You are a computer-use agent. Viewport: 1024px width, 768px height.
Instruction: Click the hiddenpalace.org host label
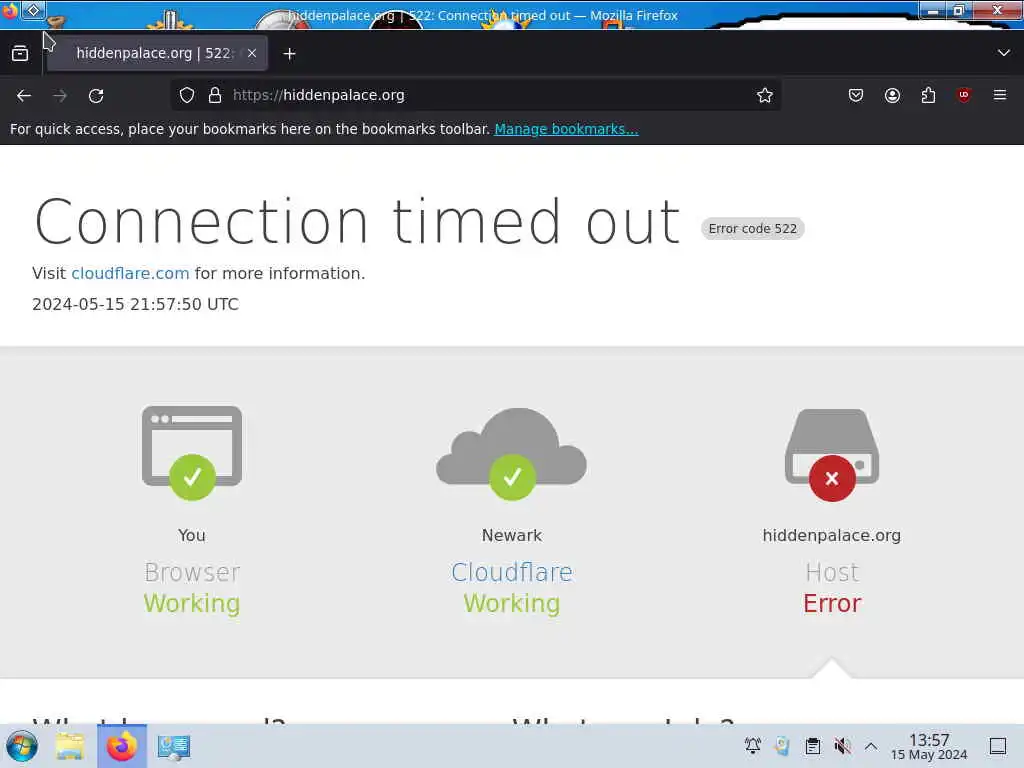831,536
